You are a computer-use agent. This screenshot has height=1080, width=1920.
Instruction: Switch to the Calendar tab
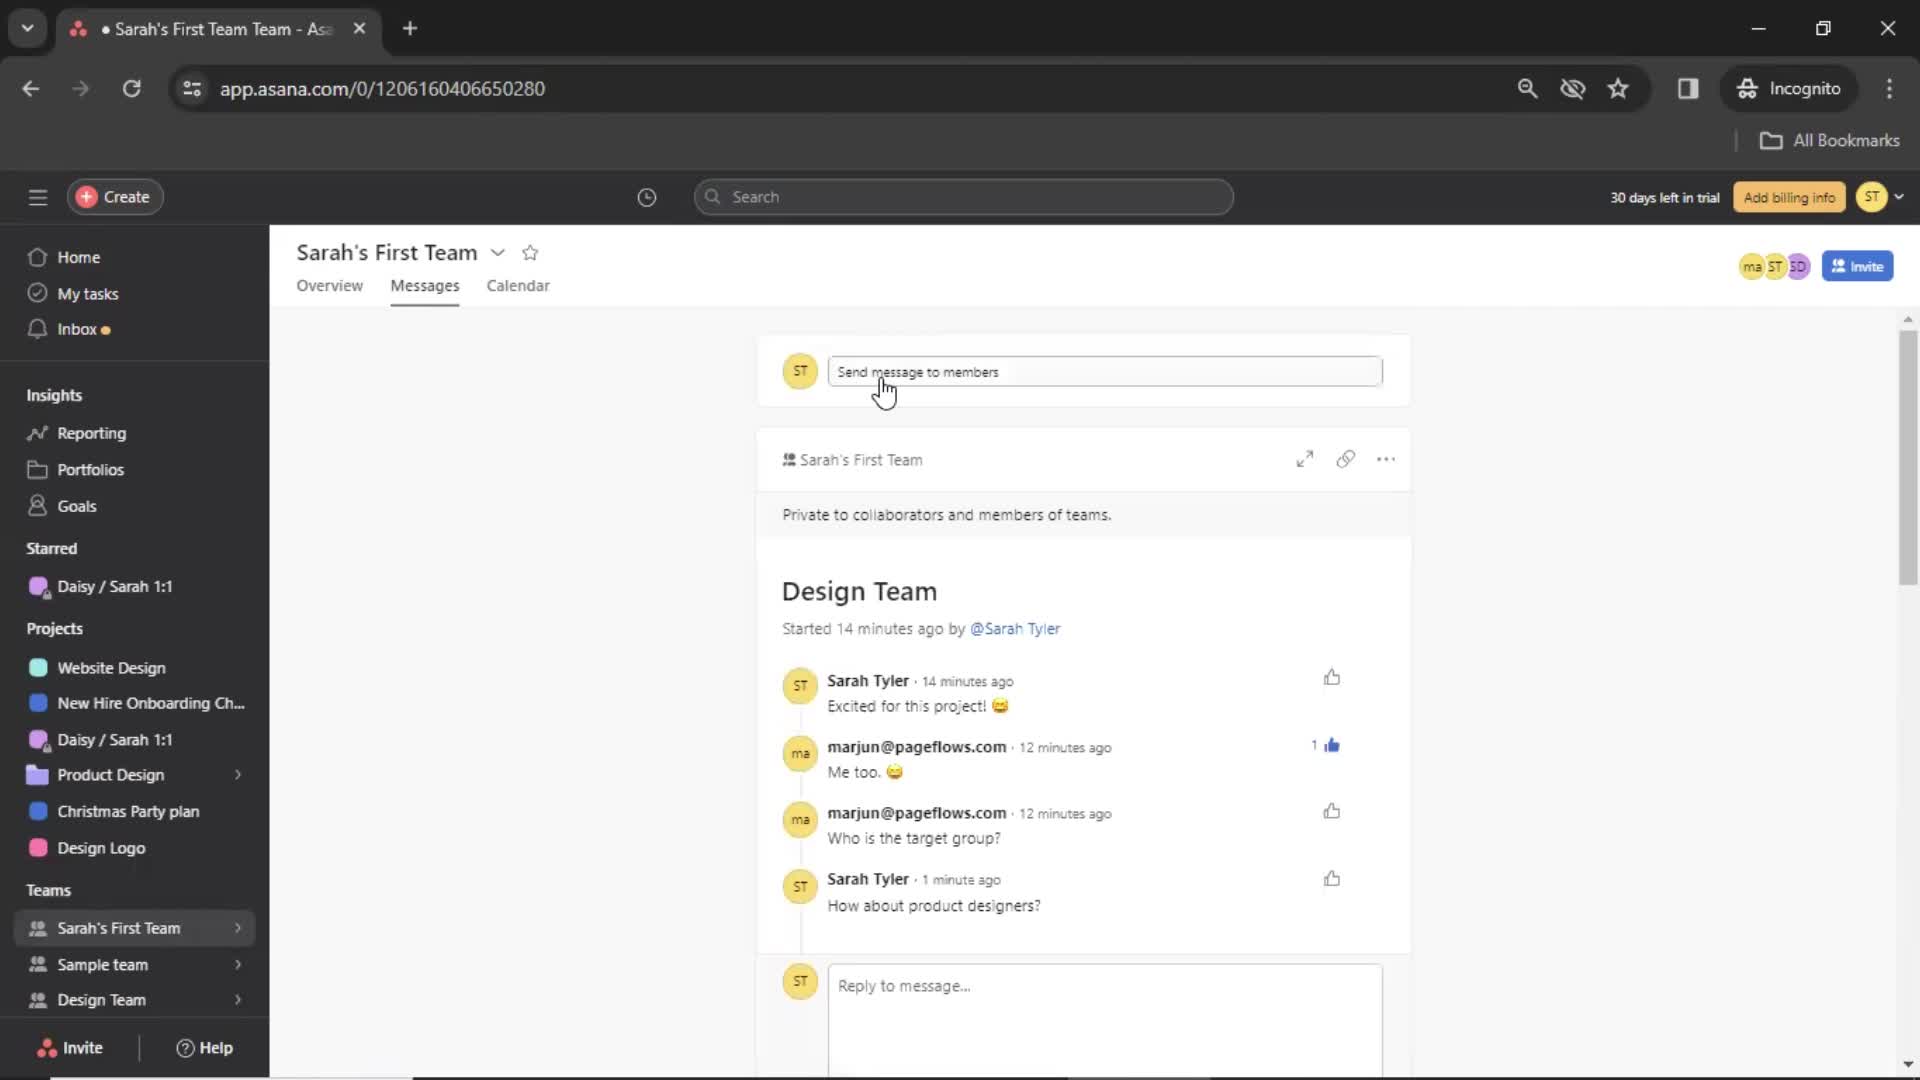pos(517,285)
